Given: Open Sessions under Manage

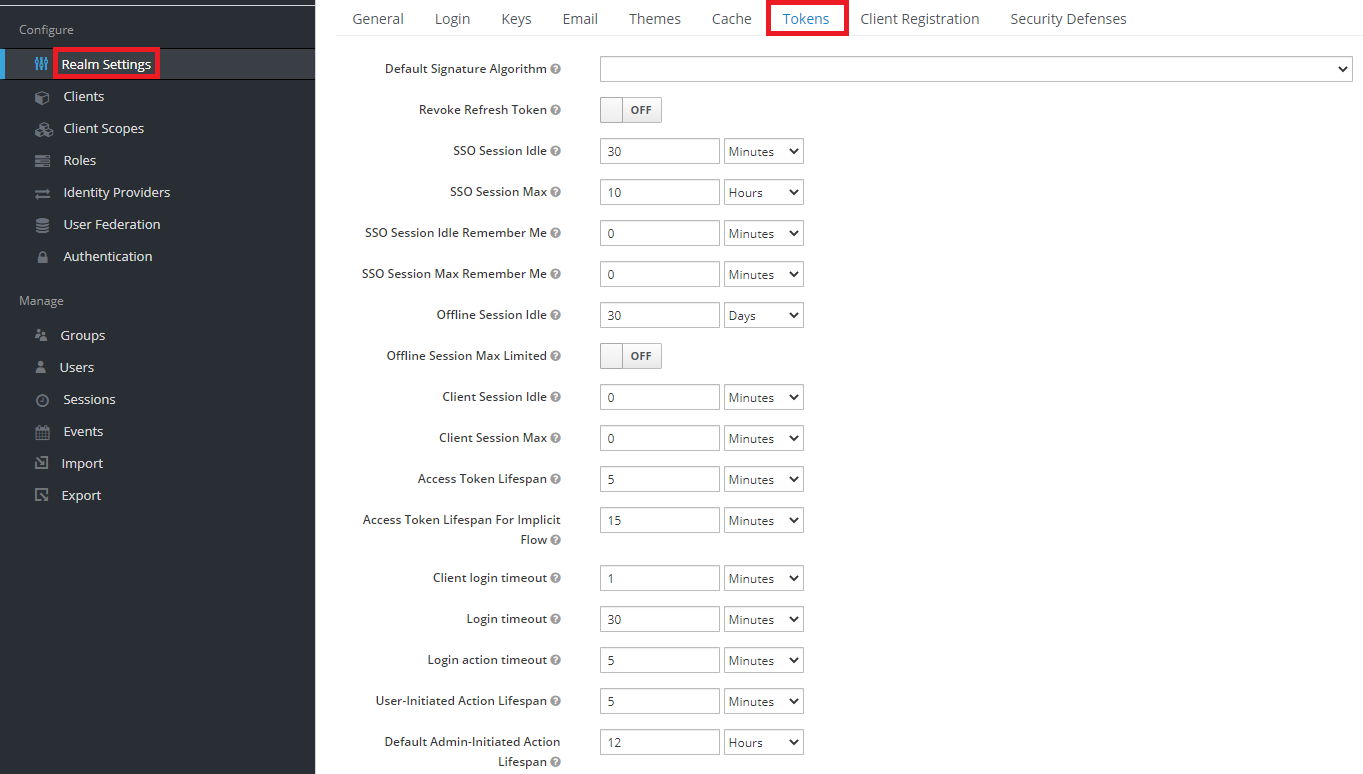Looking at the screenshot, I should pyautogui.click(x=89, y=400).
